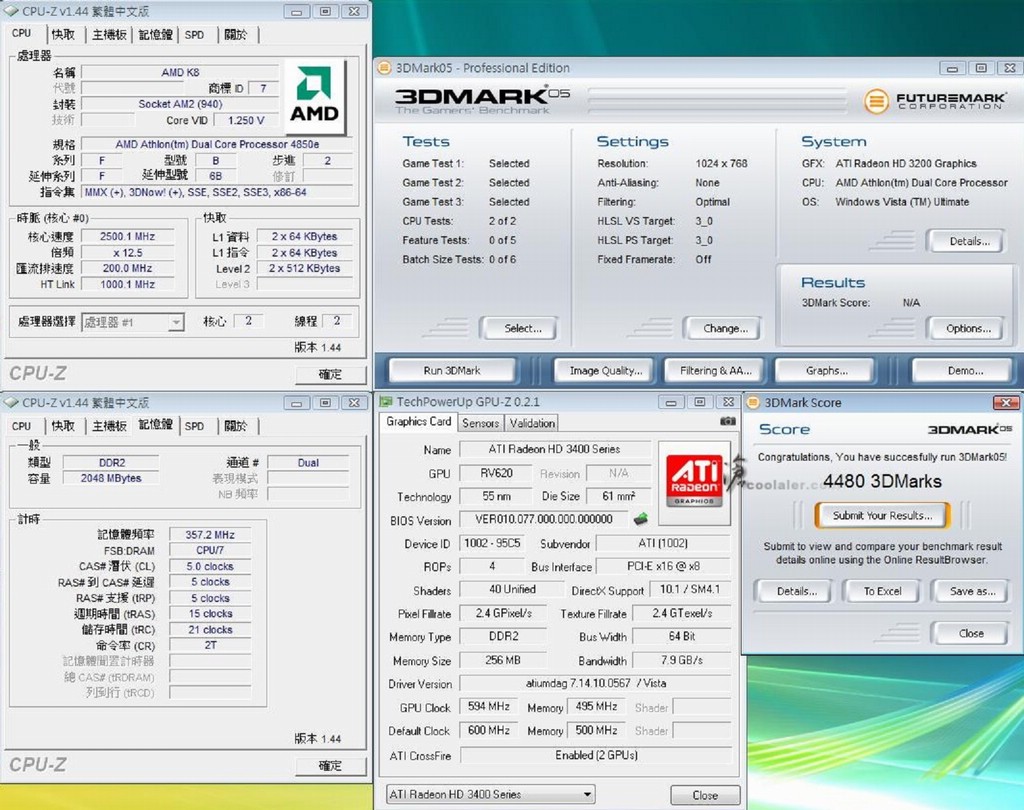
Task: Click Run 3DMark to start the benchmark
Action: tap(452, 370)
